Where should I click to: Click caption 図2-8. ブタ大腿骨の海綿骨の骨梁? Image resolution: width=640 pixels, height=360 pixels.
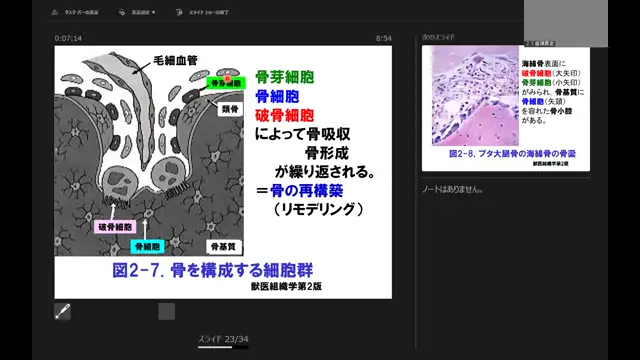tap(512, 154)
